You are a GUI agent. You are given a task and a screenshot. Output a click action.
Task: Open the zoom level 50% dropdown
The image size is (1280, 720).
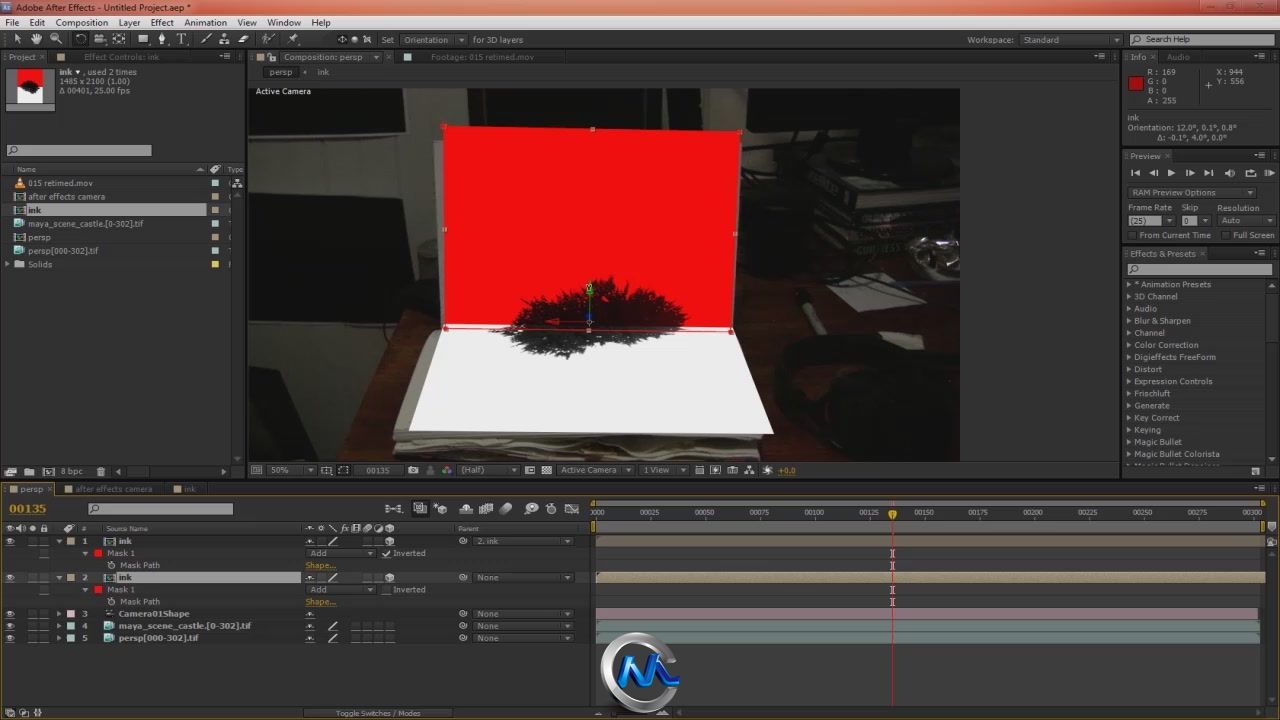pos(292,470)
